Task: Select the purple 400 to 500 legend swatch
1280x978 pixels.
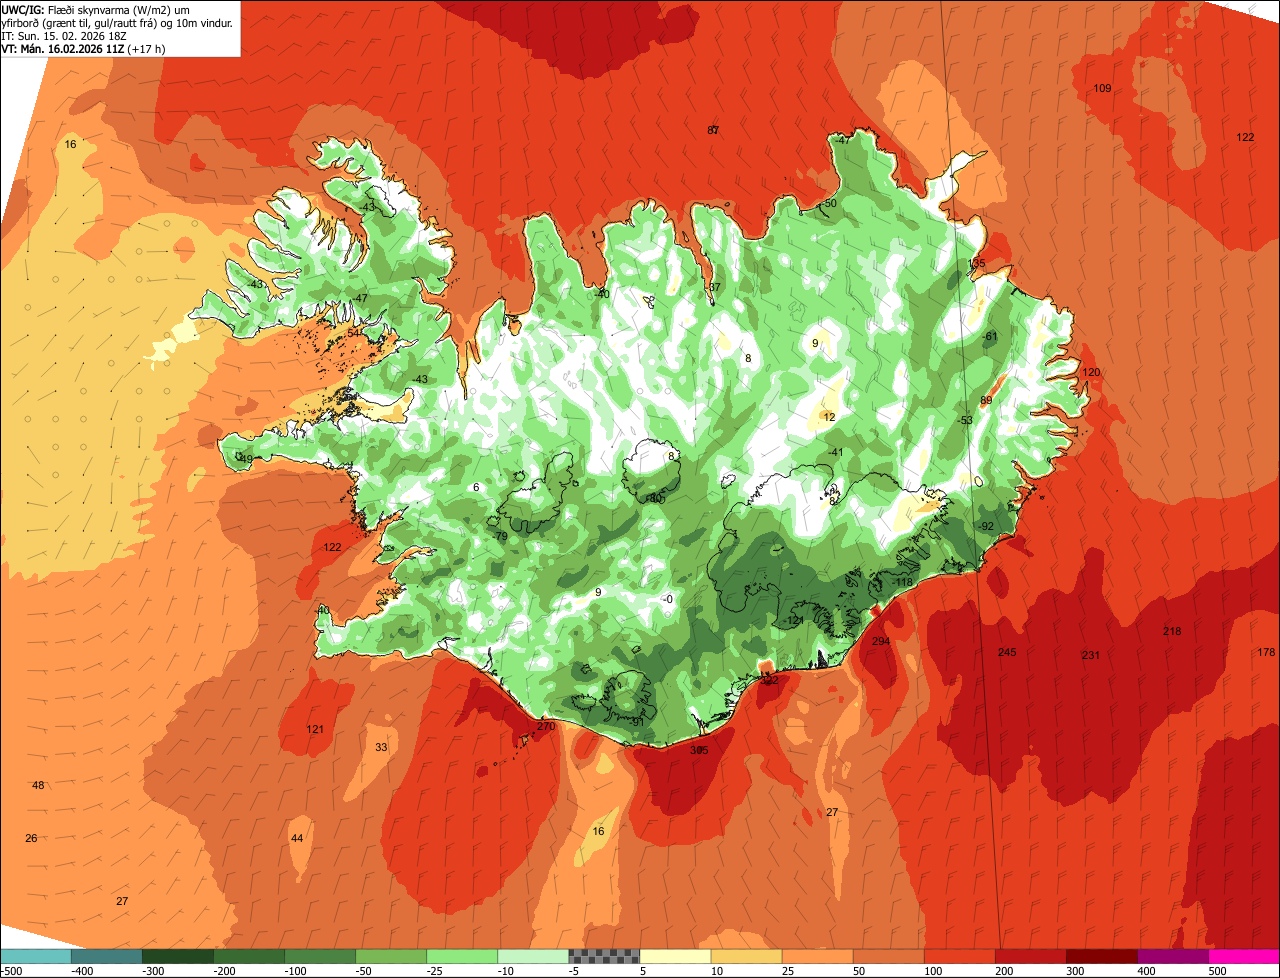Action: (x=1172, y=956)
